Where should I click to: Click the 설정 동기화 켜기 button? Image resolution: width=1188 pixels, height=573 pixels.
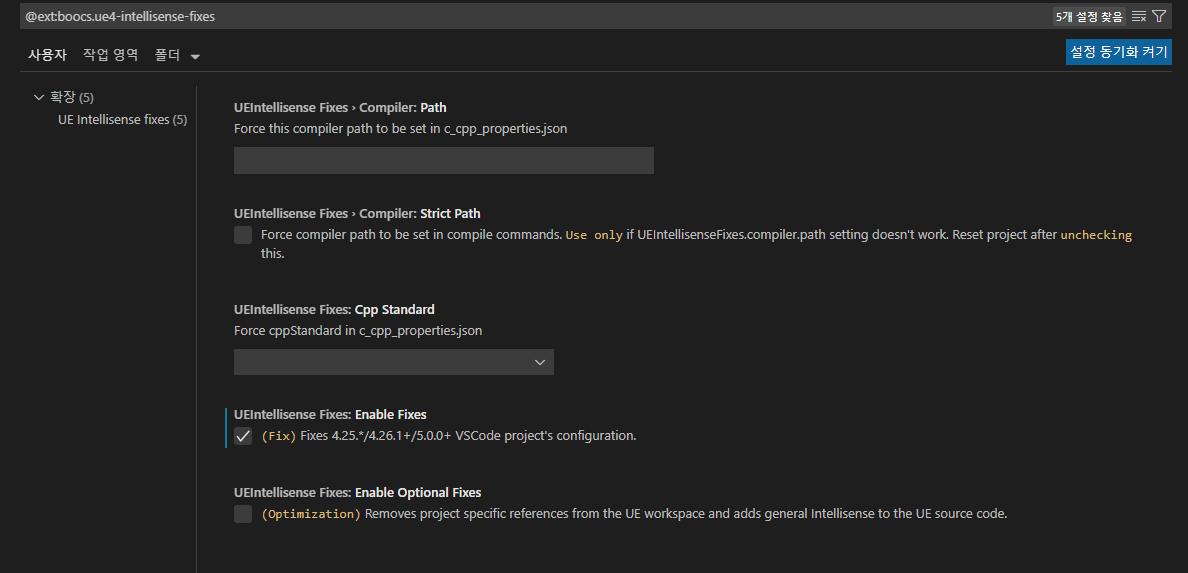click(1118, 52)
